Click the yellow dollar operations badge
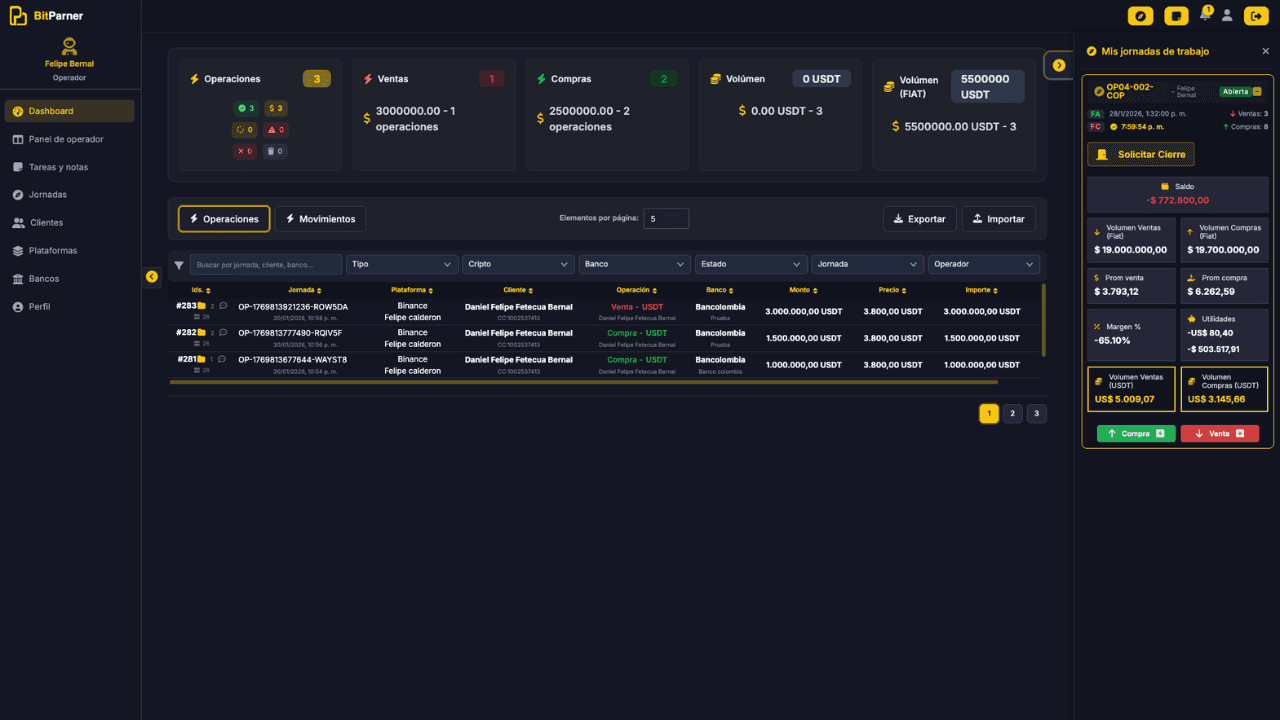The image size is (1280, 720). coord(276,108)
